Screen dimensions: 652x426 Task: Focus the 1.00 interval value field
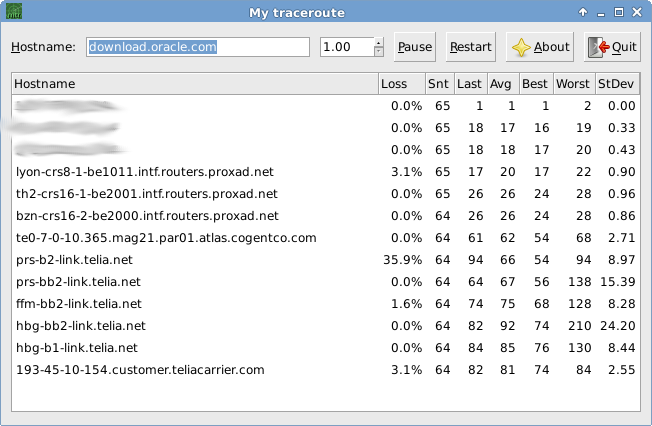click(346, 47)
